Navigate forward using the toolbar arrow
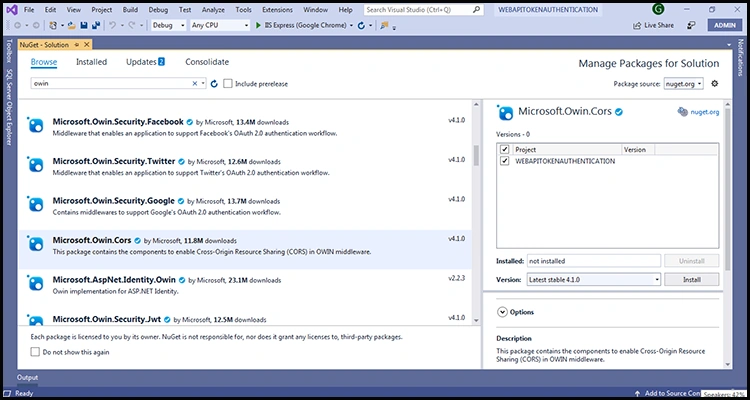Screen dimensions: 750x400 [36, 25]
